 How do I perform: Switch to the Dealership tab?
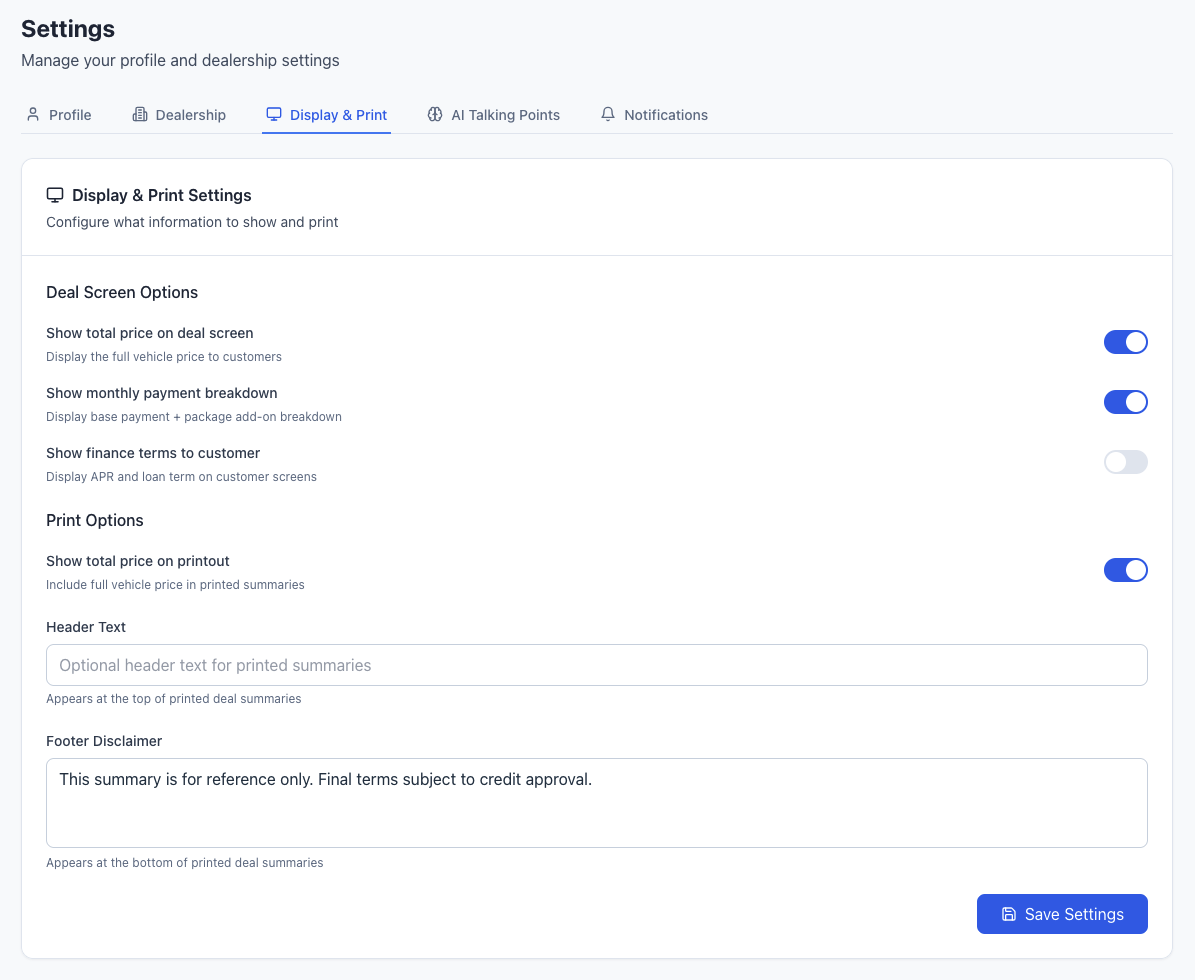pos(190,115)
